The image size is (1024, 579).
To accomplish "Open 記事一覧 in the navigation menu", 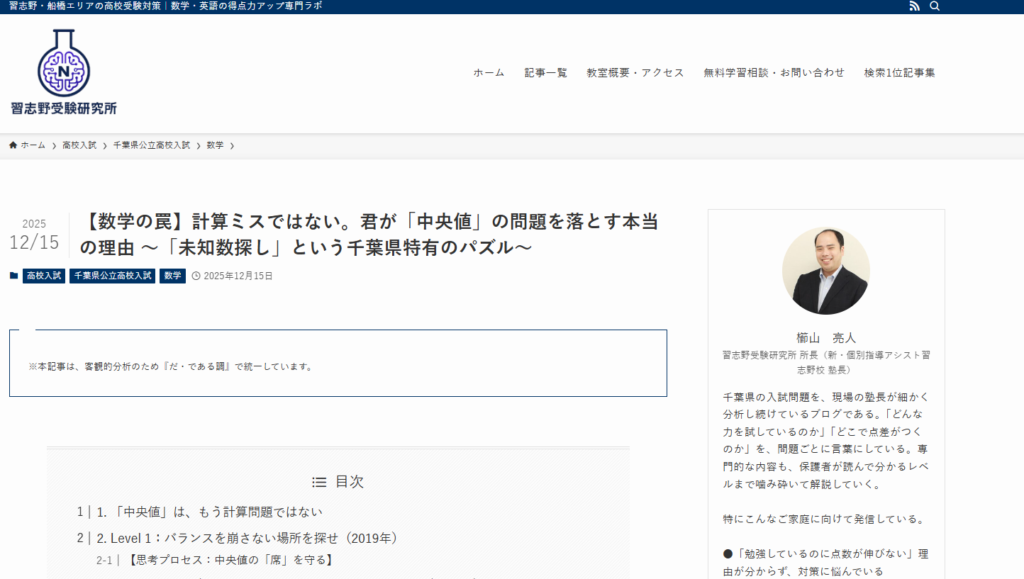I will 545,73.
